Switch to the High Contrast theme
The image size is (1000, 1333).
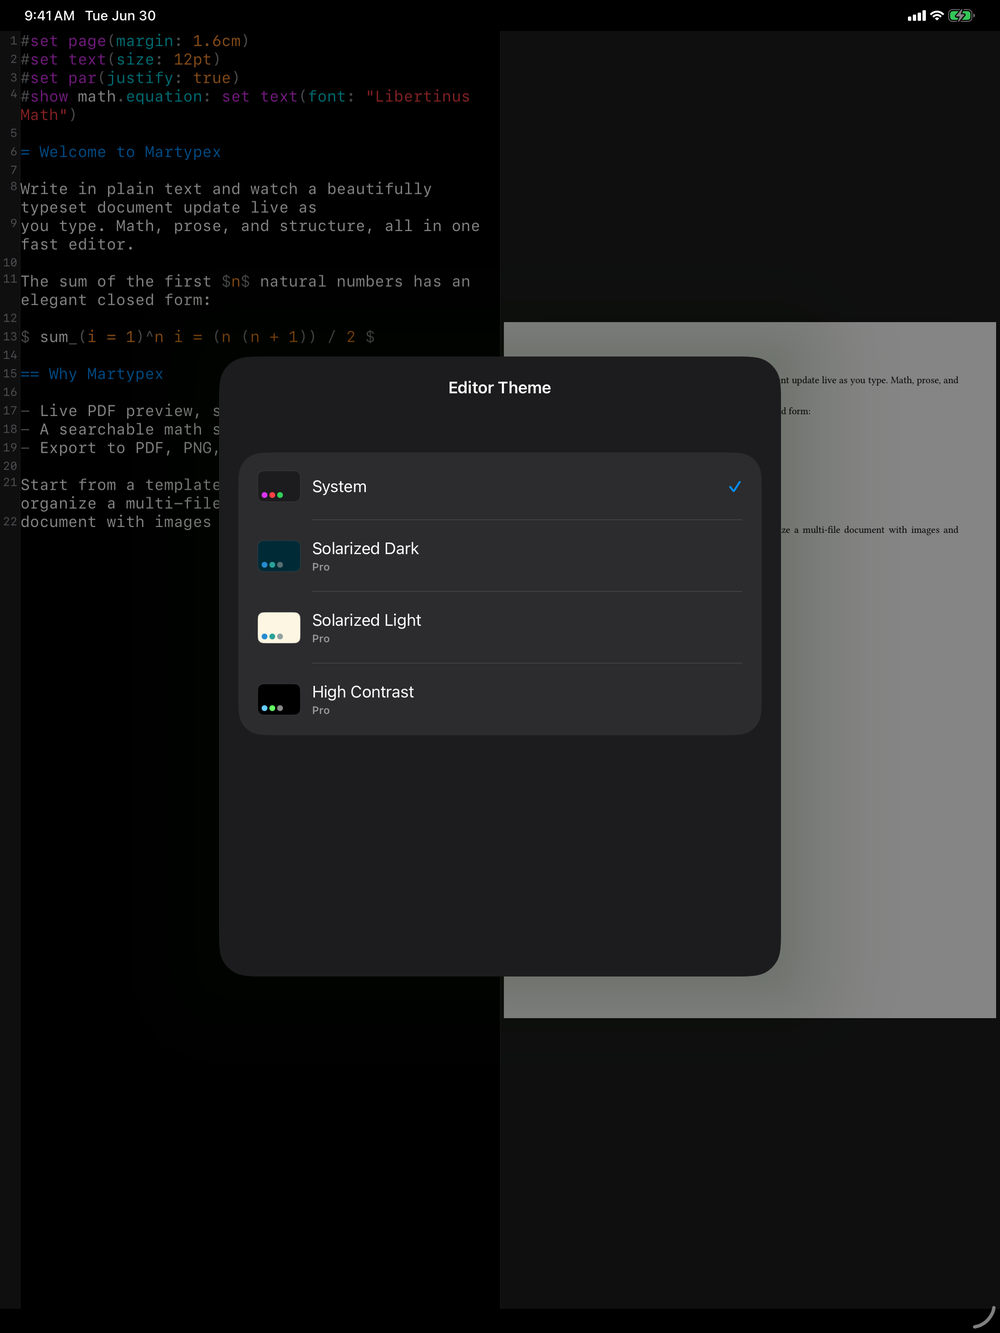point(500,700)
